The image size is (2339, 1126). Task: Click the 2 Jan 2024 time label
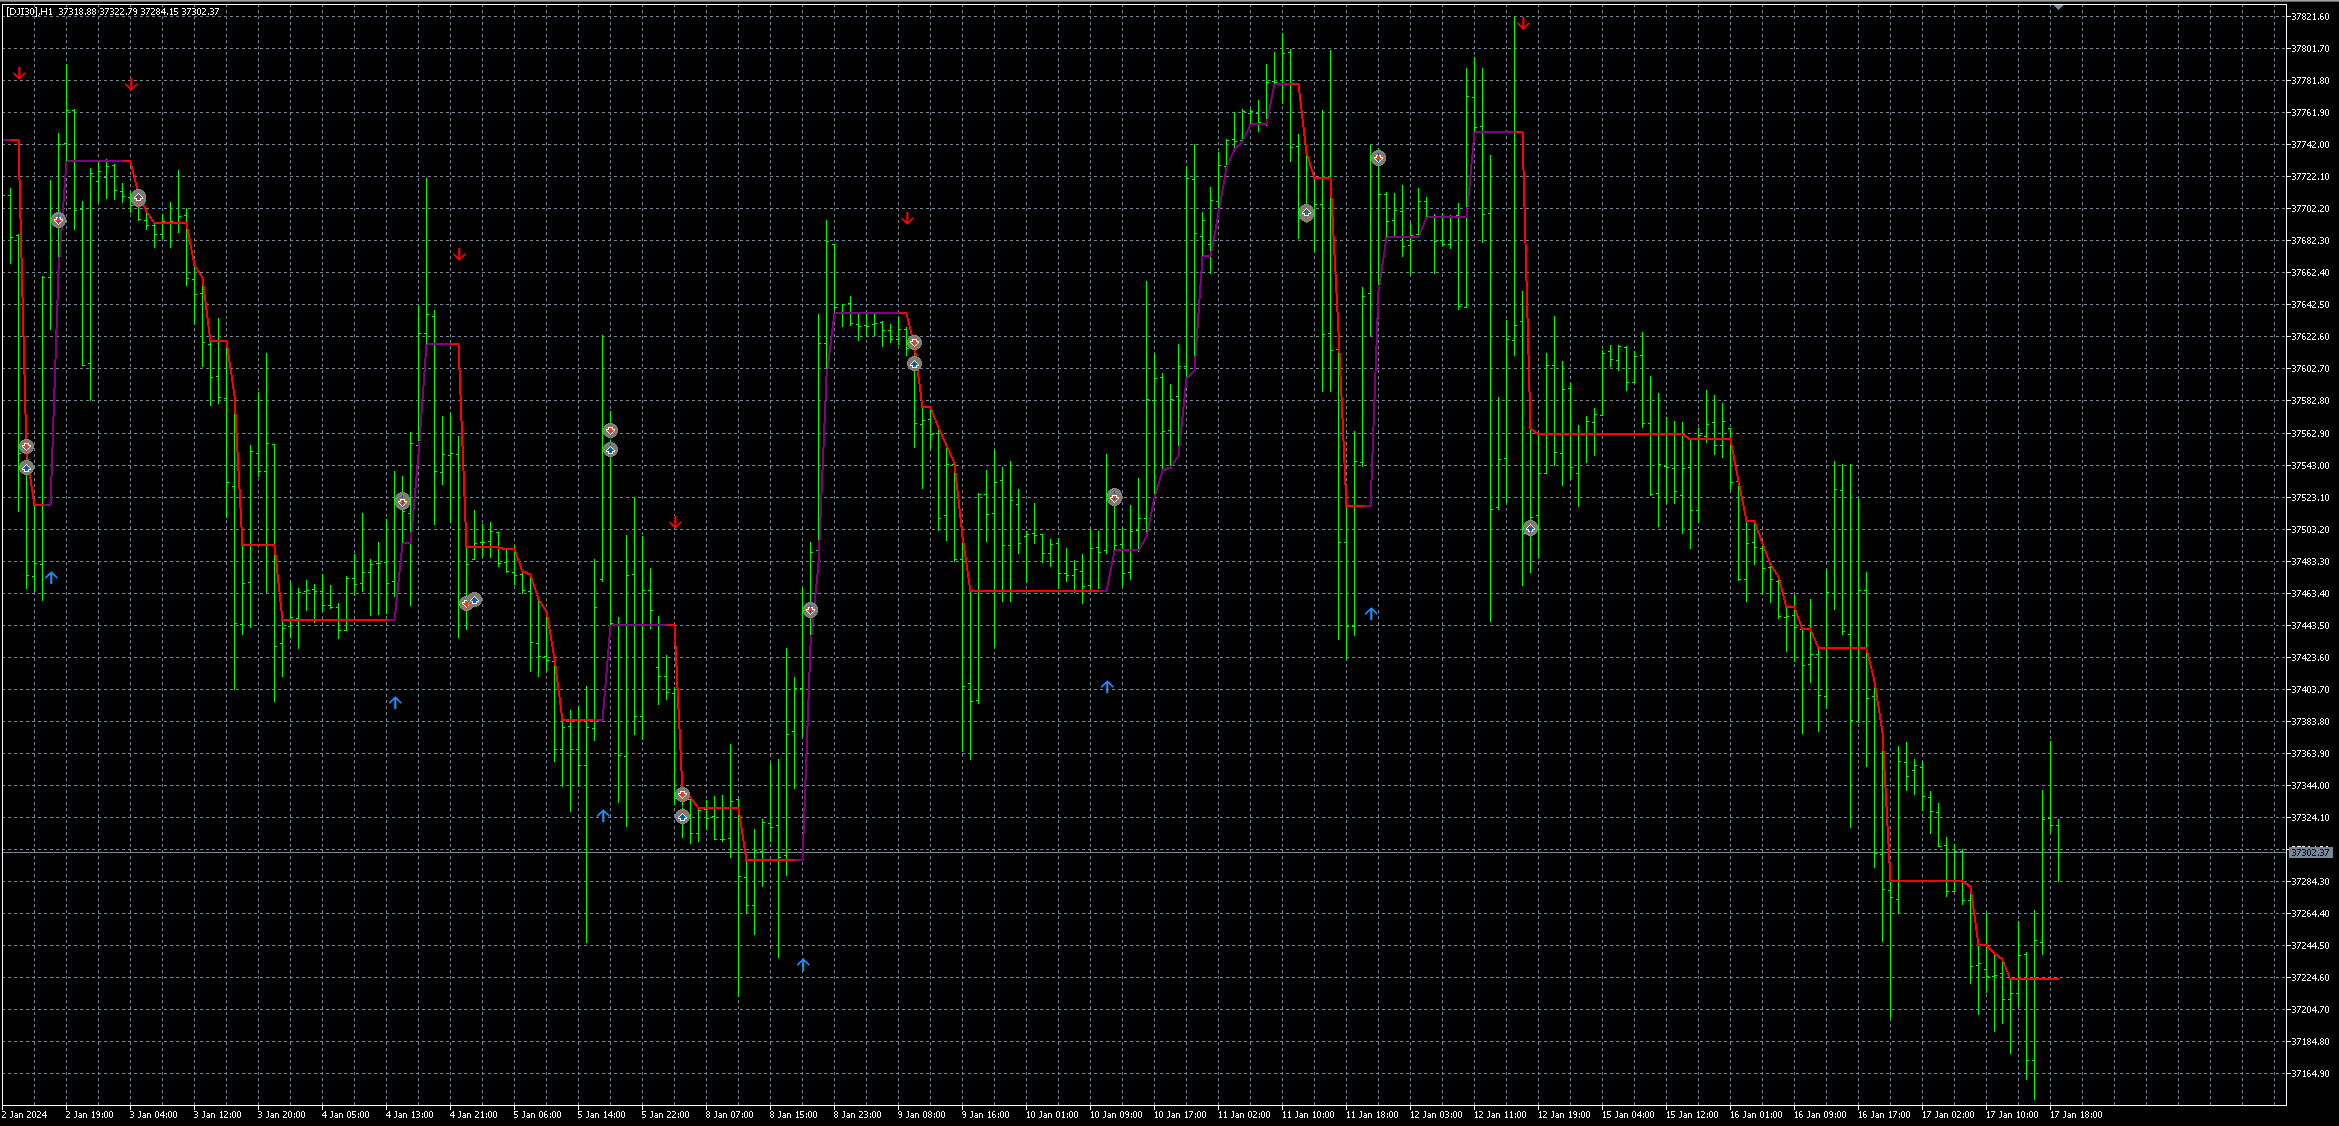[25, 1114]
